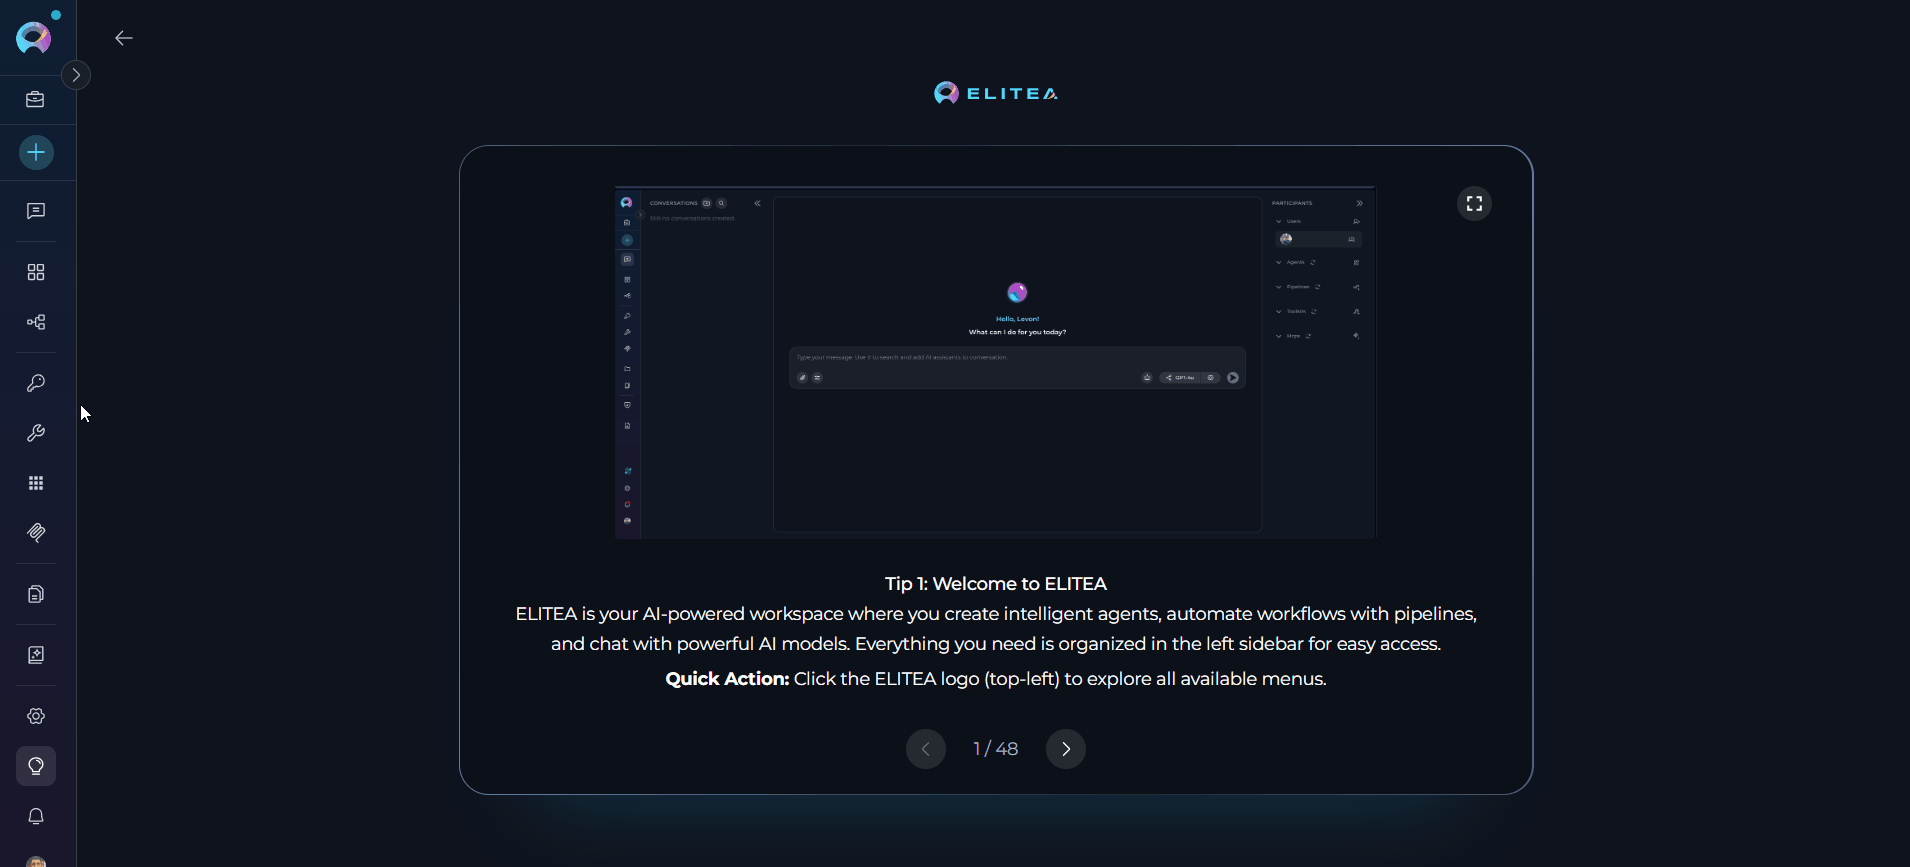The width and height of the screenshot is (1910, 867).
Task: Expand tip image to fullscreen
Action: click(x=1474, y=204)
